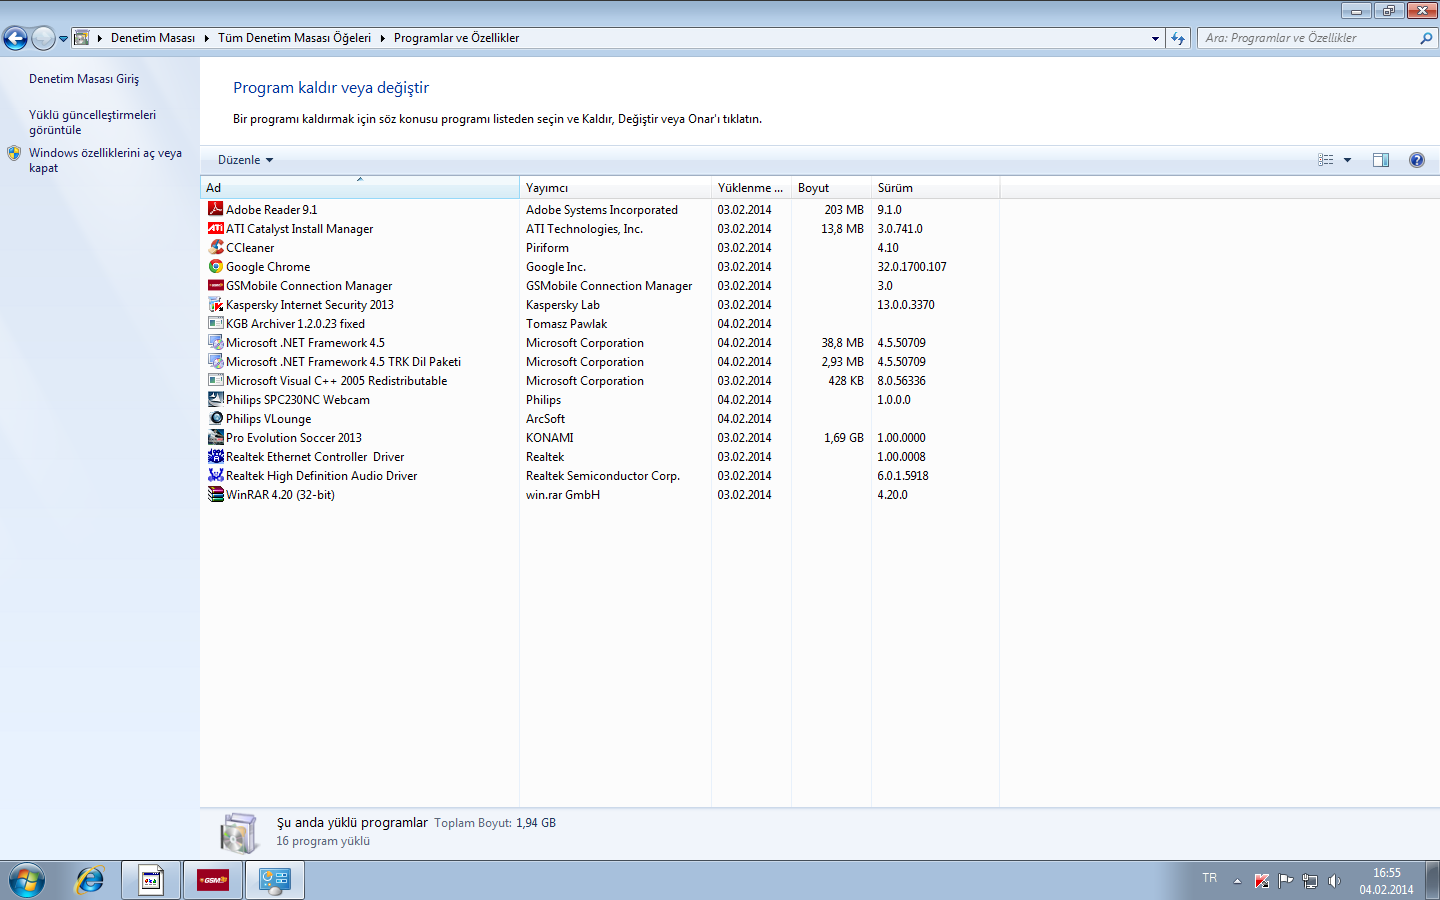Click the ATI Catalyst Install Manager icon
The width and height of the screenshot is (1440, 900).
(215, 228)
